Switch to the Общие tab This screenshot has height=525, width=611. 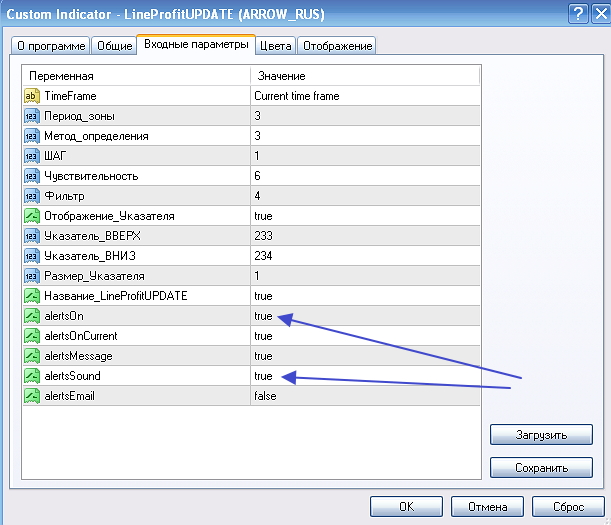click(x=115, y=46)
